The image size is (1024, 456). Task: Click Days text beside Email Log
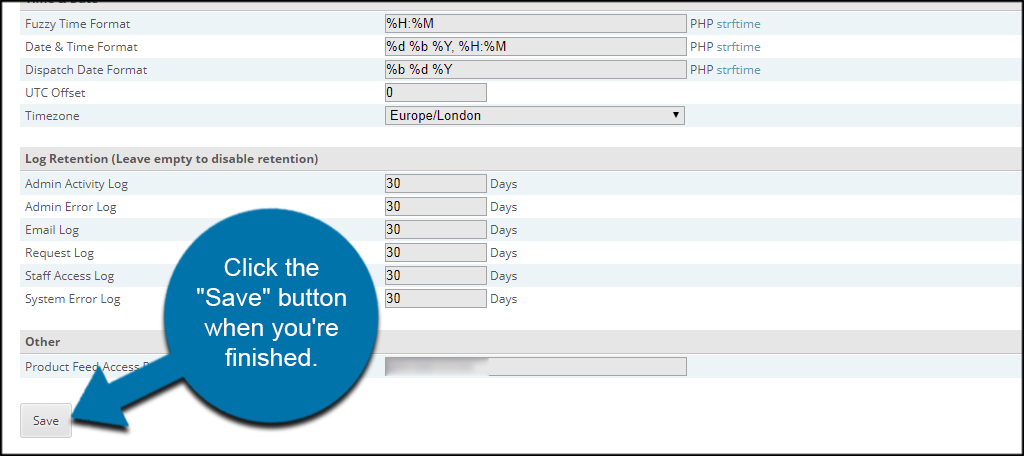(504, 230)
